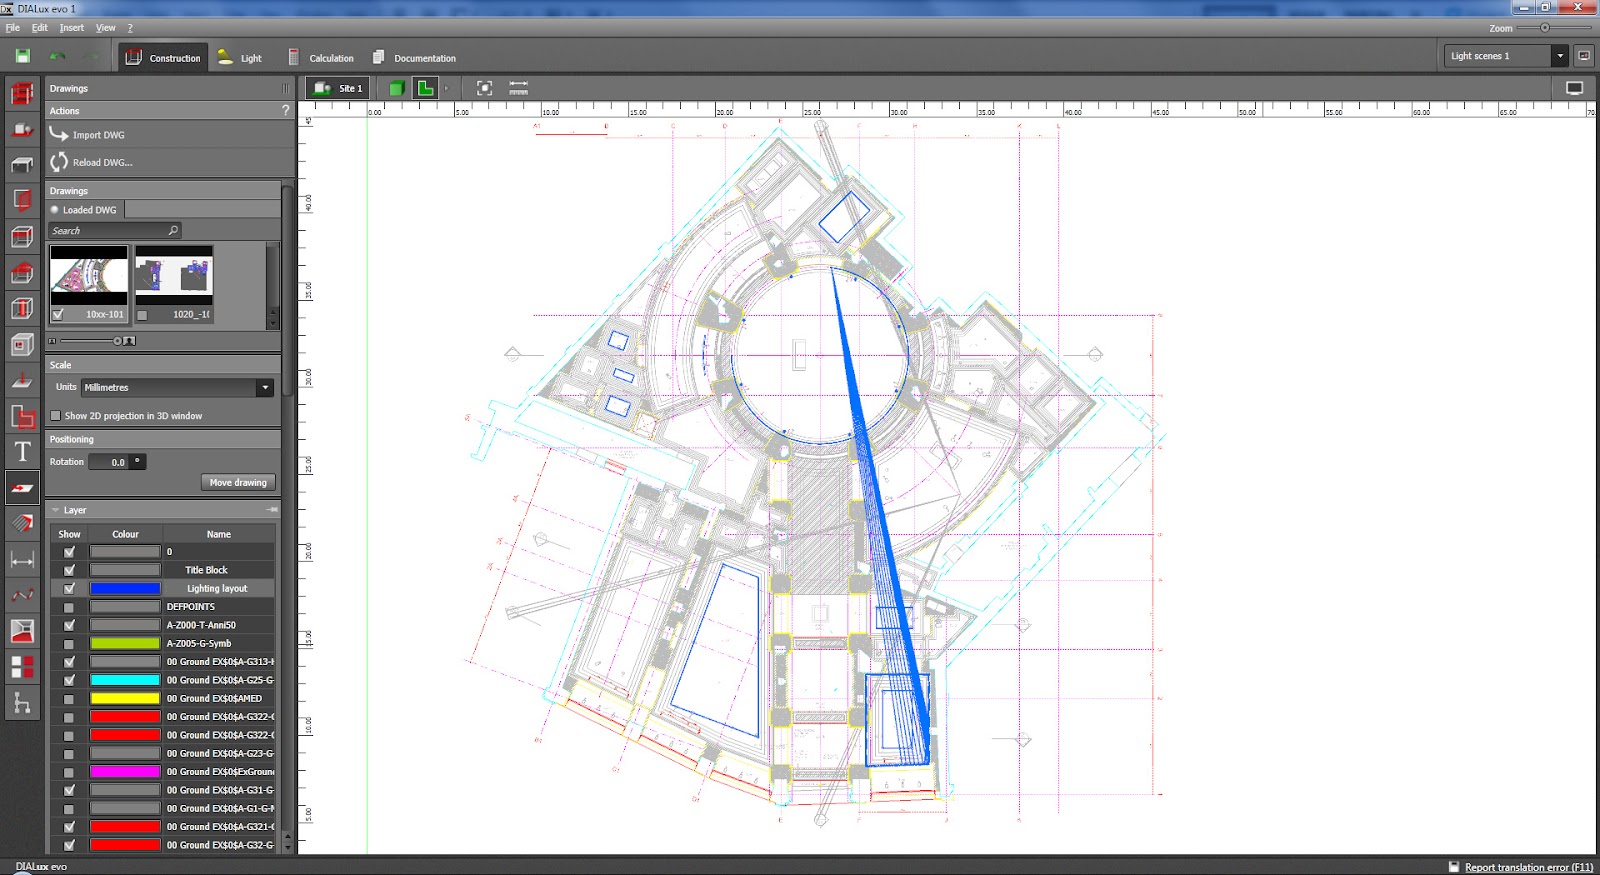
Task: Click the blue colour swatch for Lighting layout
Action: pos(125,589)
